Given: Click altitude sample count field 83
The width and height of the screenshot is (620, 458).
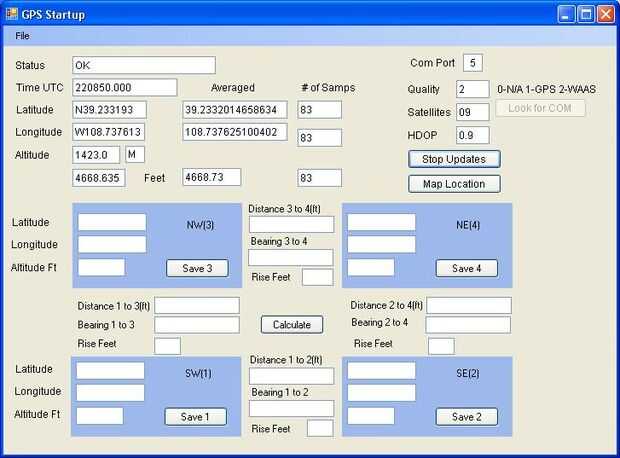Looking at the screenshot, I should (x=319, y=178).
